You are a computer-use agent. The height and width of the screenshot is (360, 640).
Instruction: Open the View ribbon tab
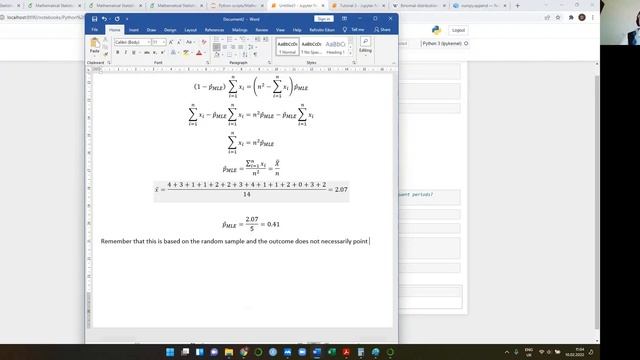280,30
